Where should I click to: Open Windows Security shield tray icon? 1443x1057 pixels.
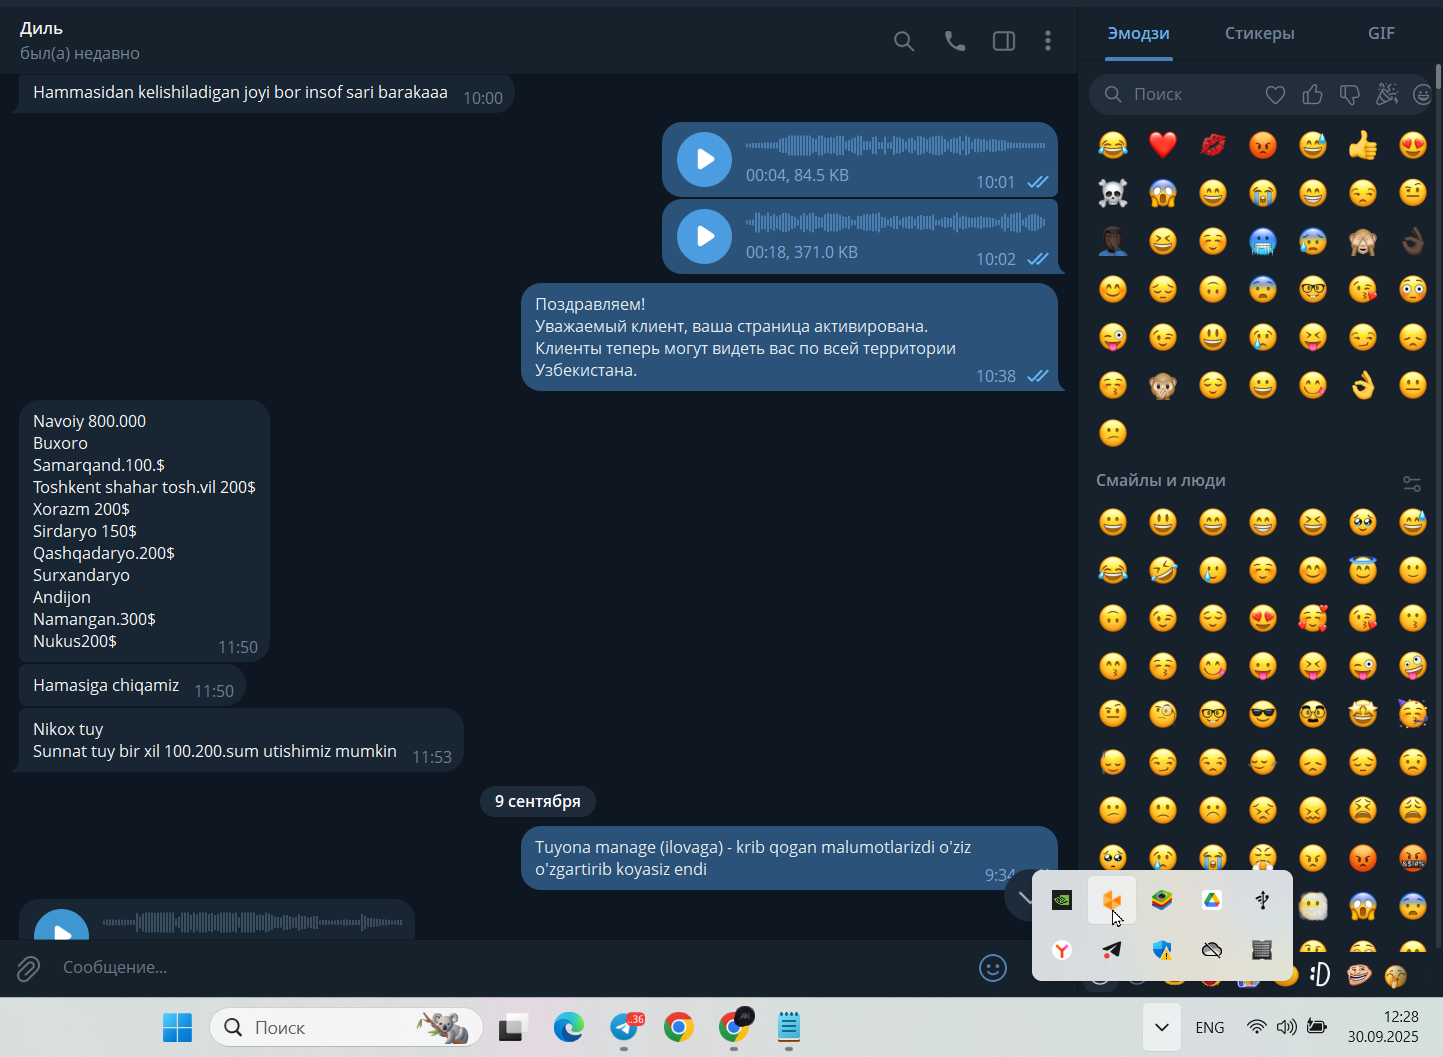[1162, 950]
